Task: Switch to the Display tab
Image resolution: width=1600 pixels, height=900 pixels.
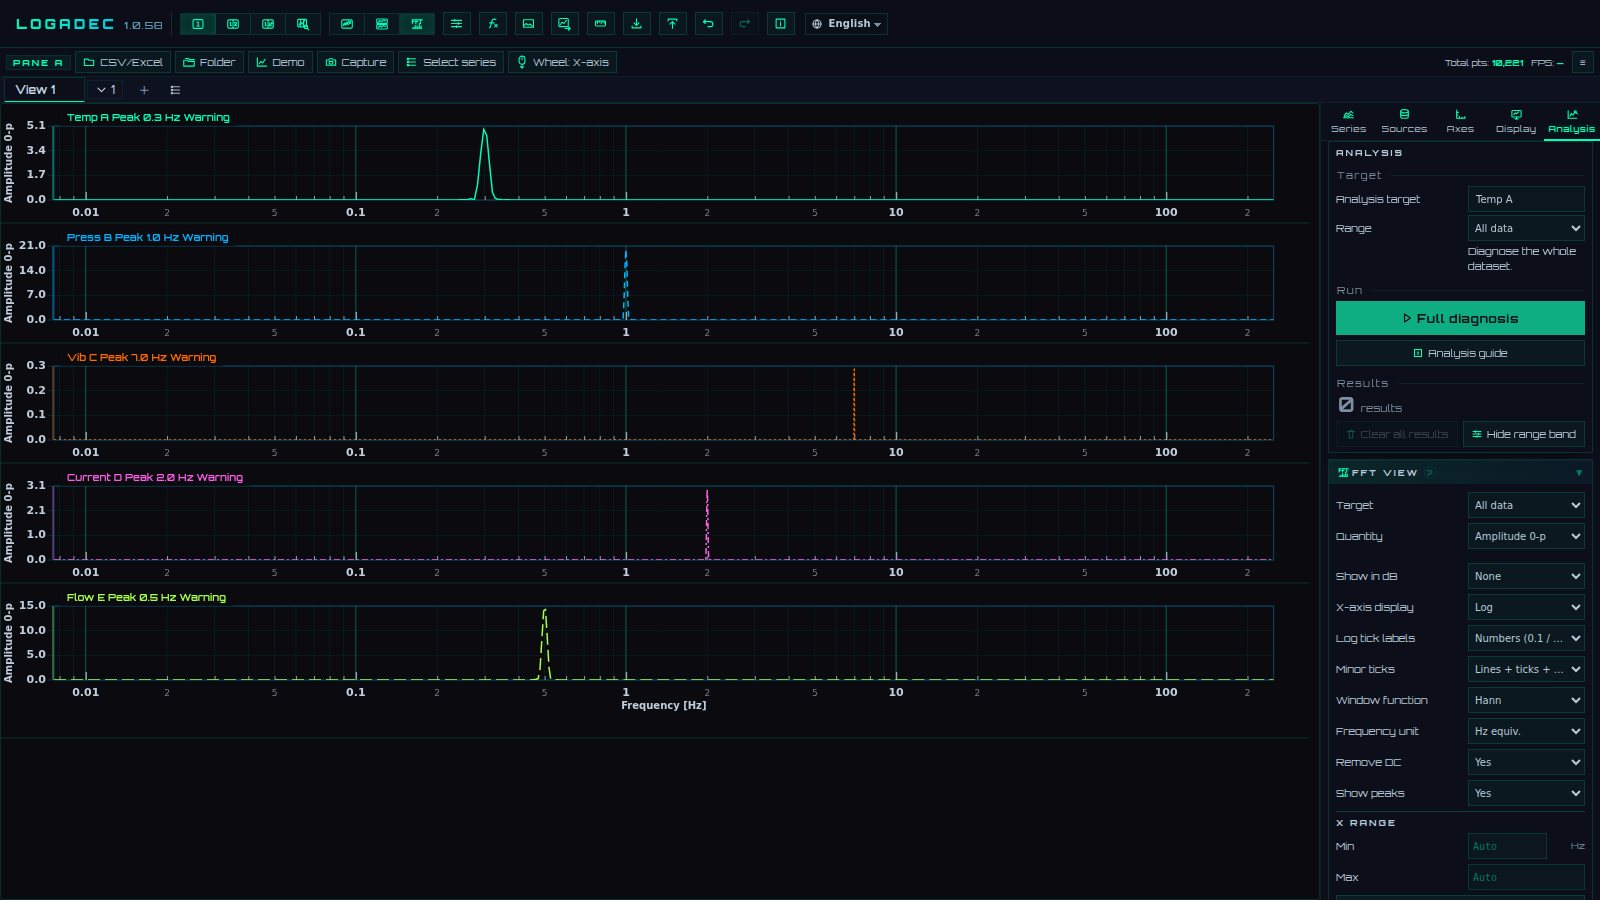Action: 1516,121
